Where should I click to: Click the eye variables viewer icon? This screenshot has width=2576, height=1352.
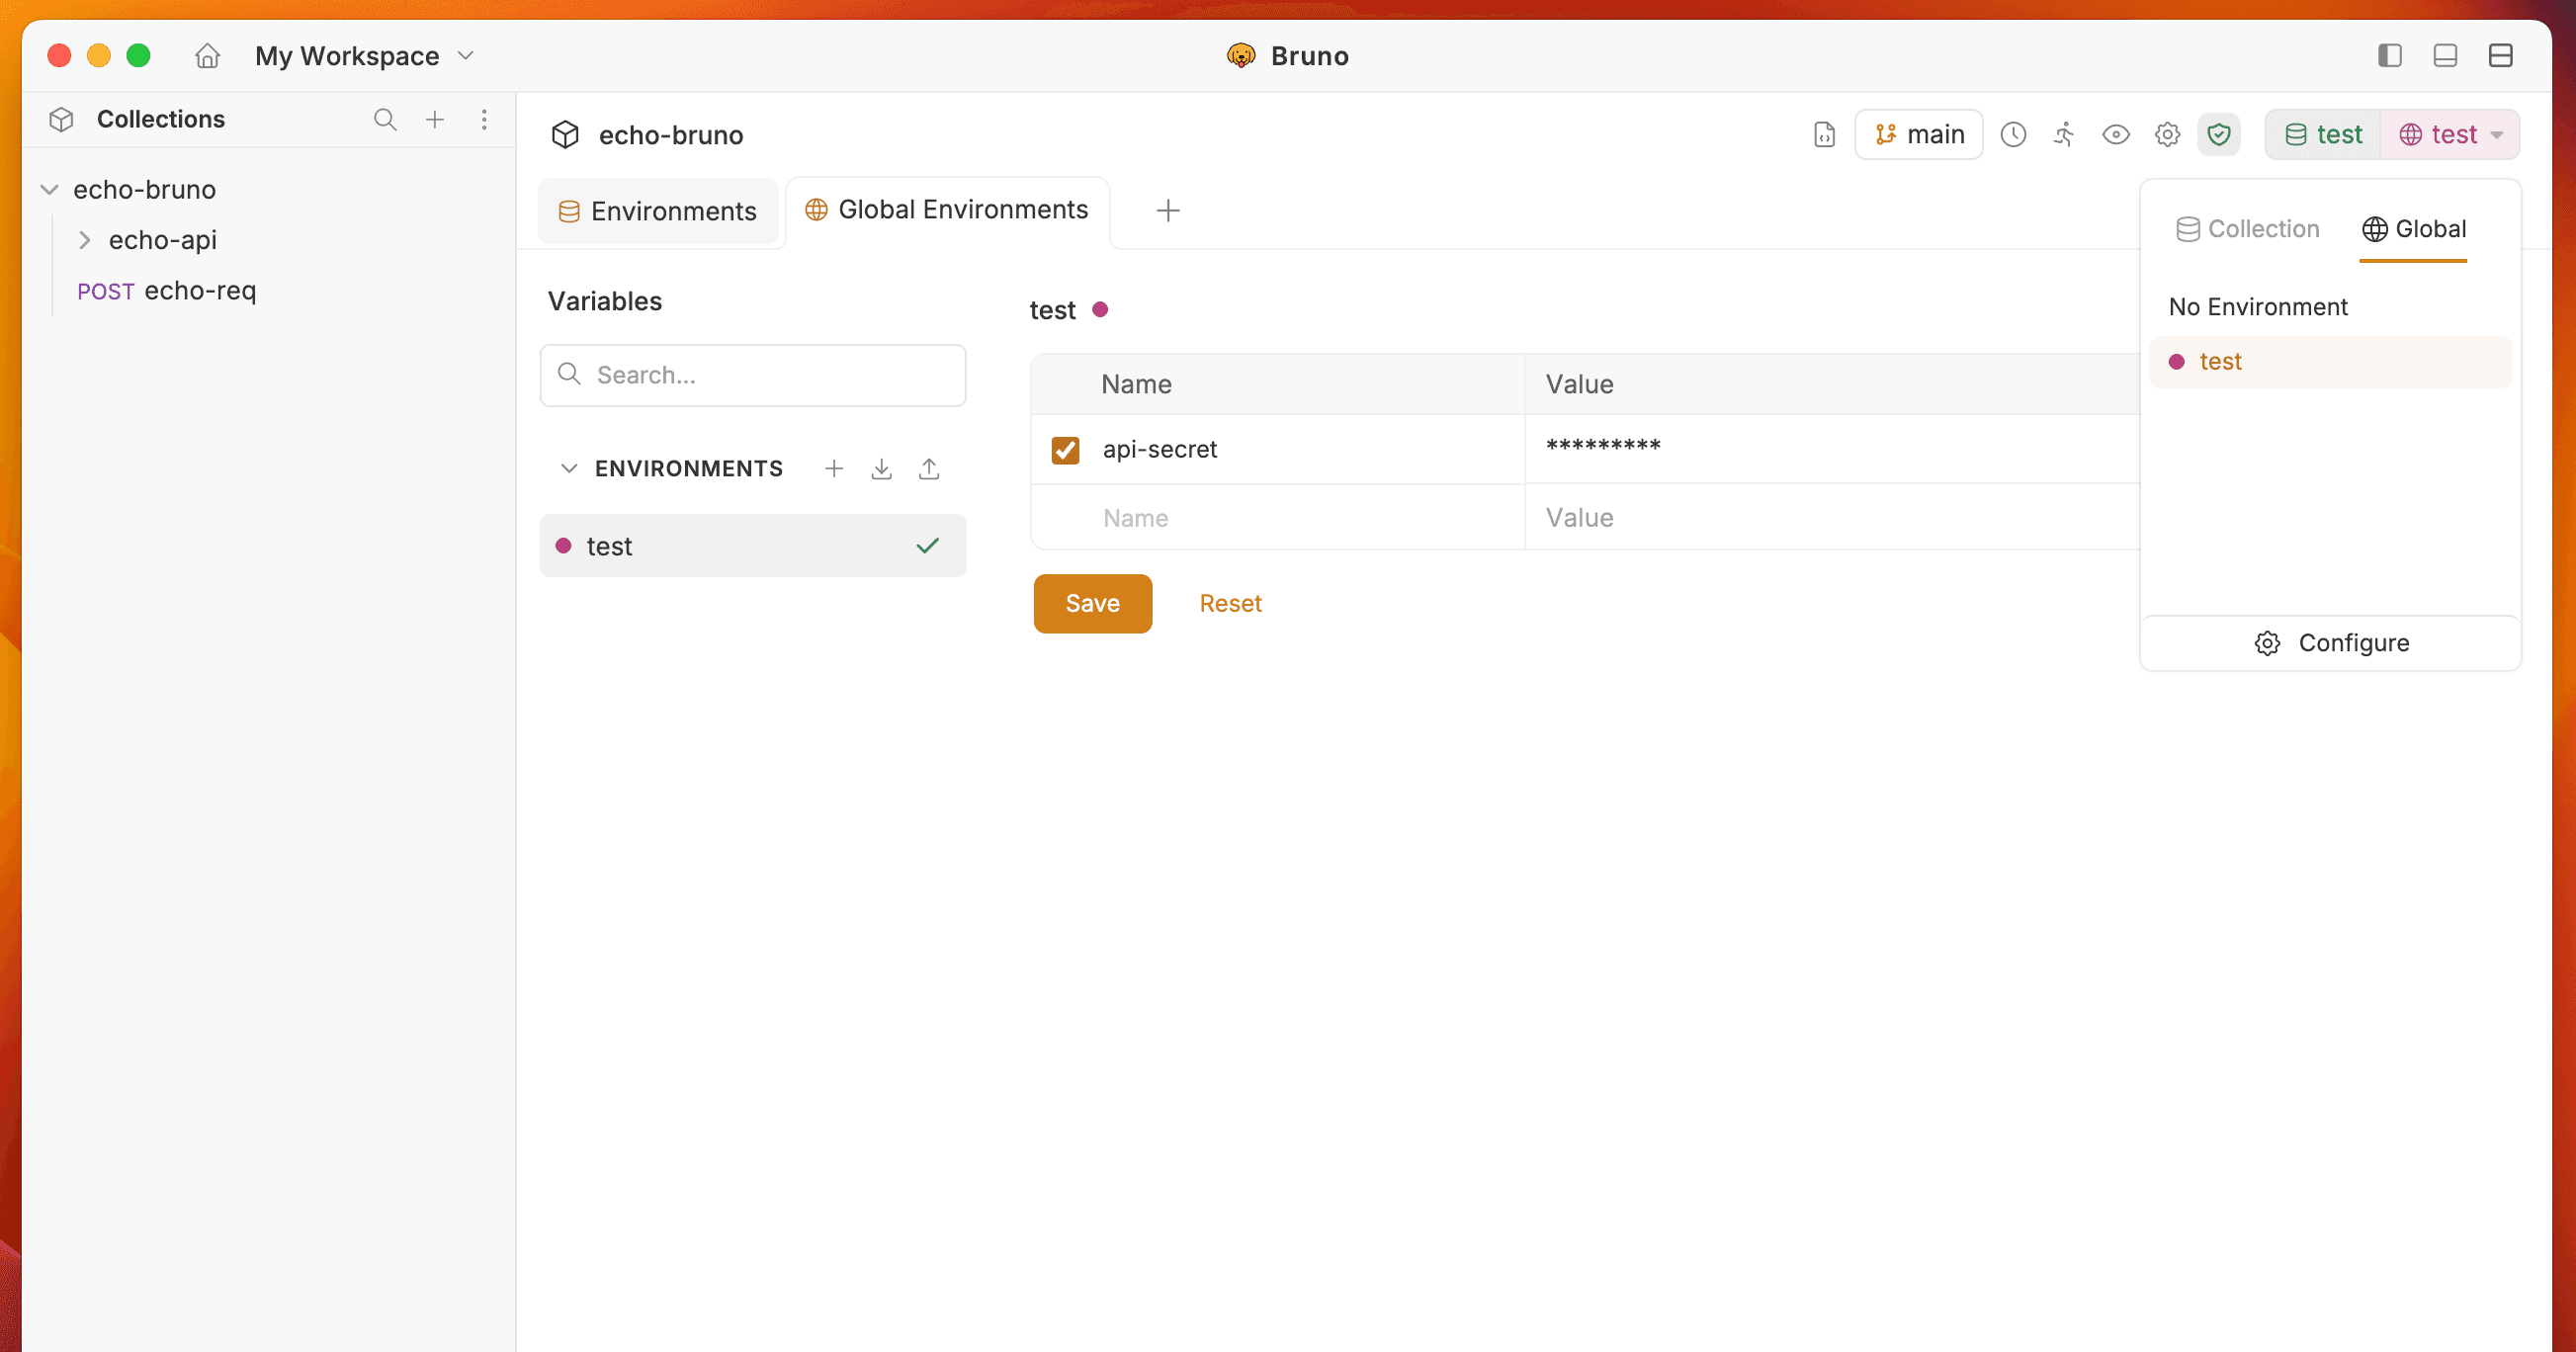(x=2115, y=134)
